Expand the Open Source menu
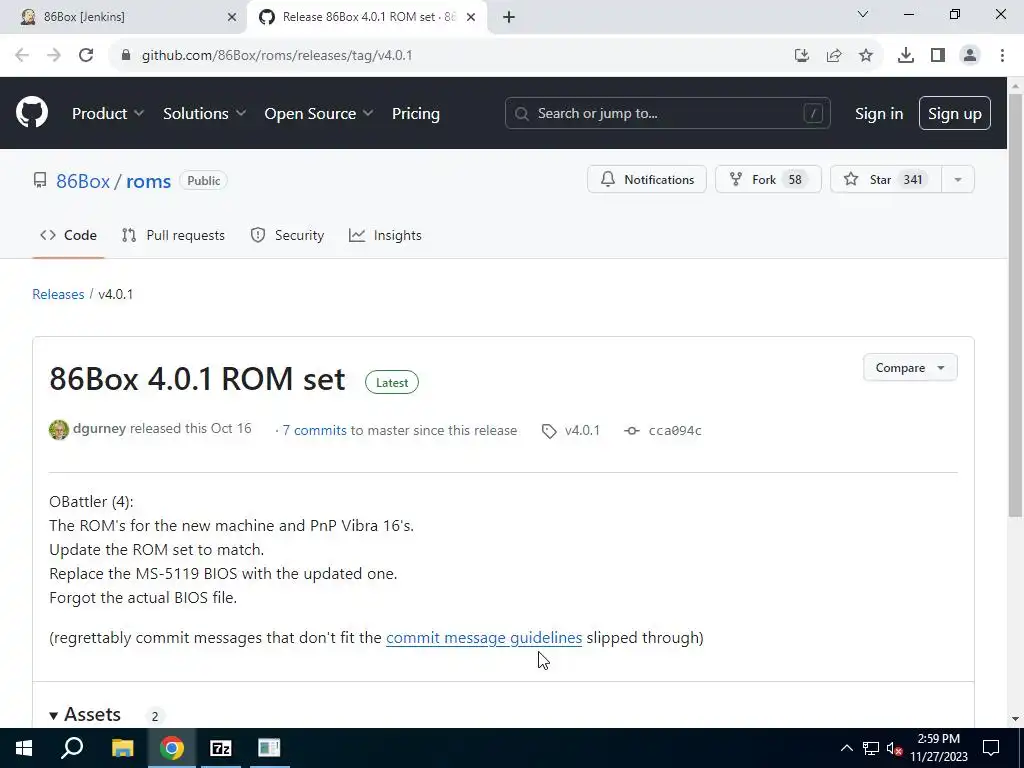 point(319,114)
